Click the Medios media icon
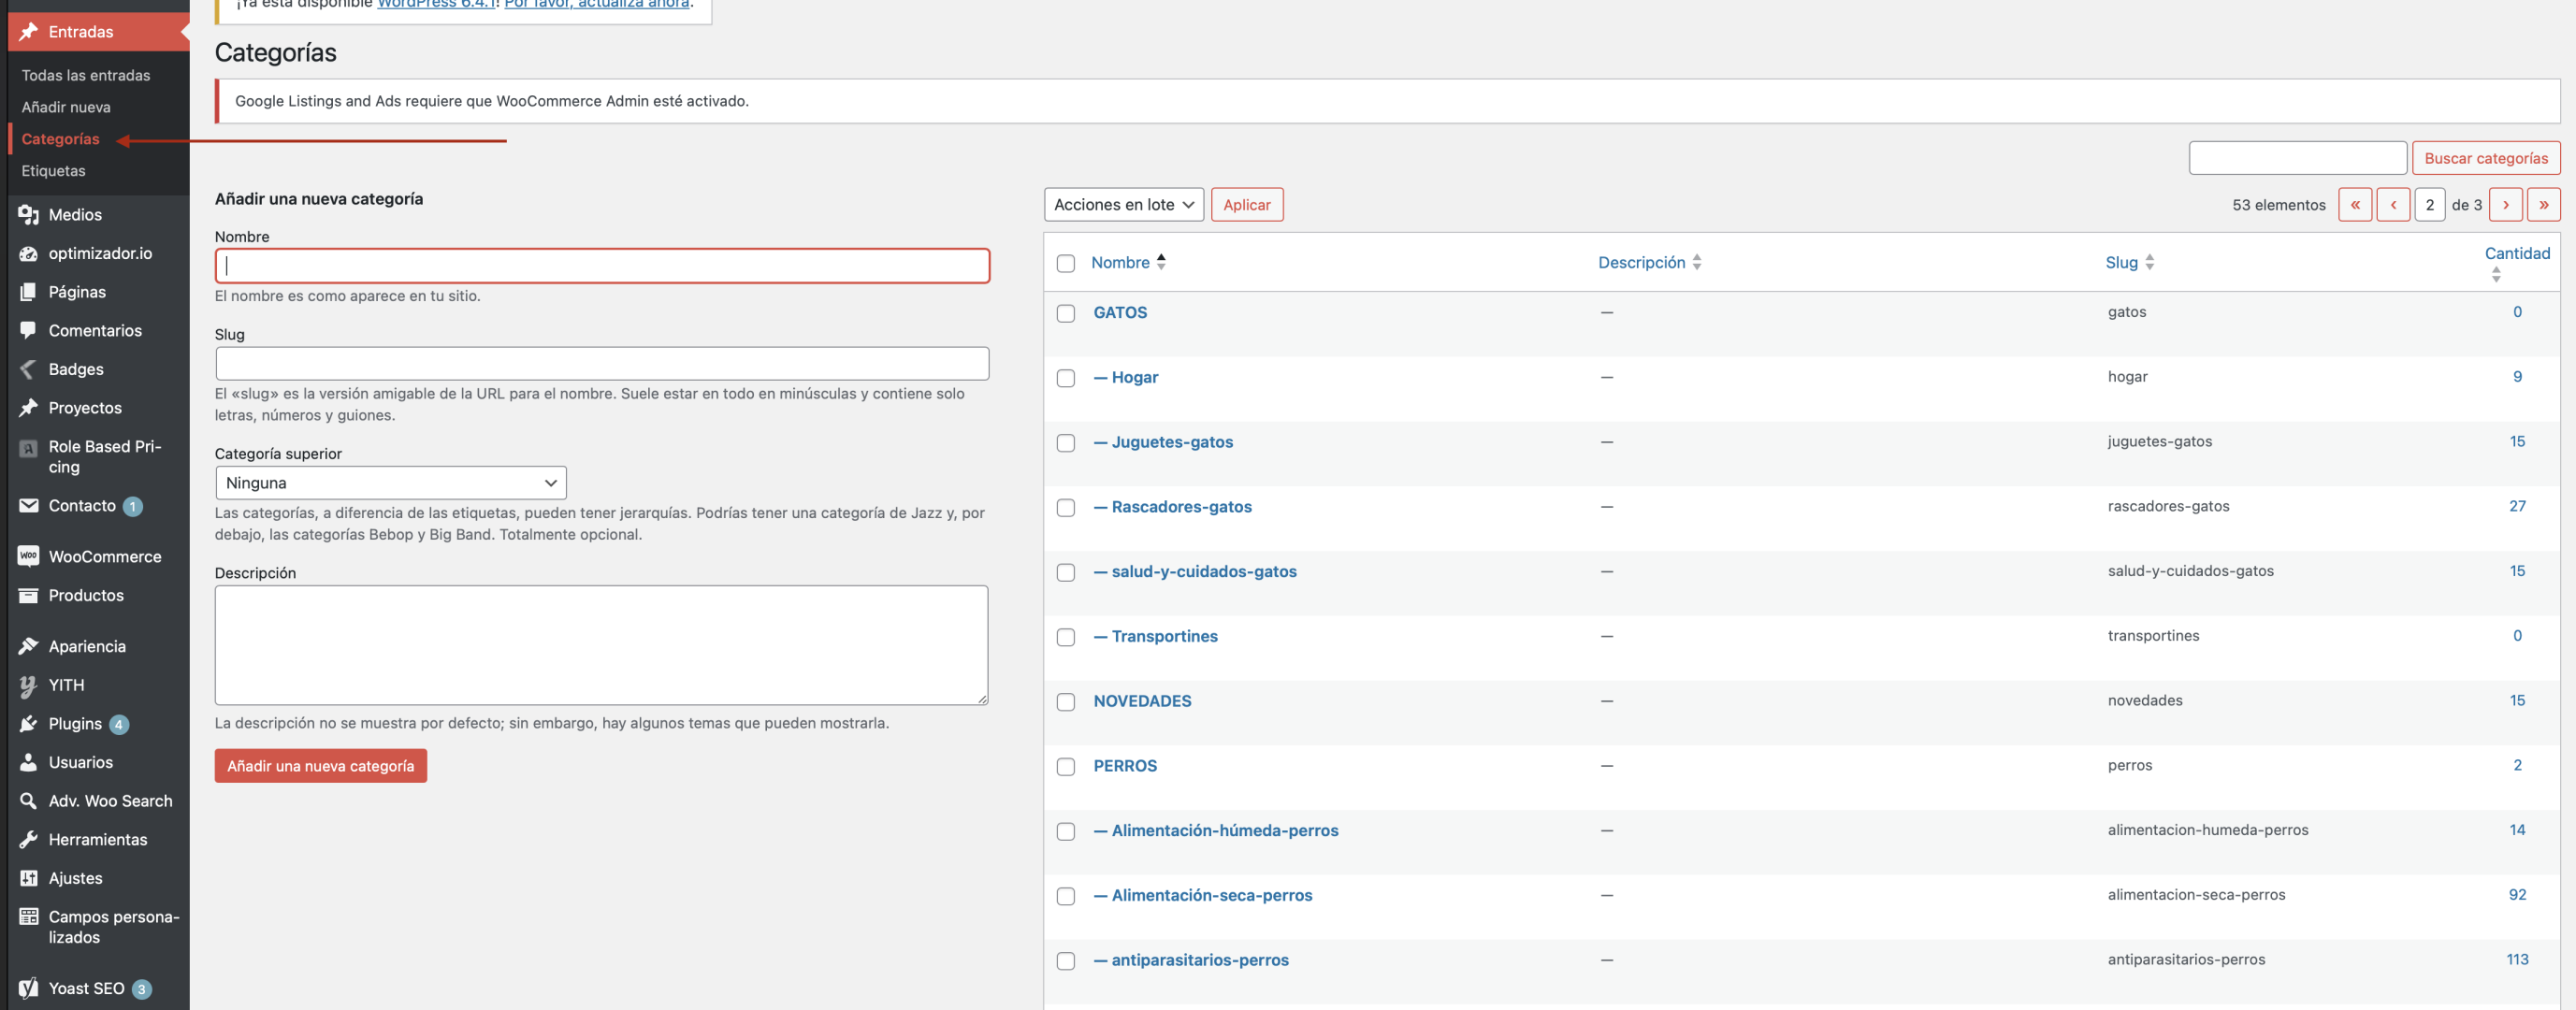The width and height of the screenshot is (2576, 1010). 28,215
